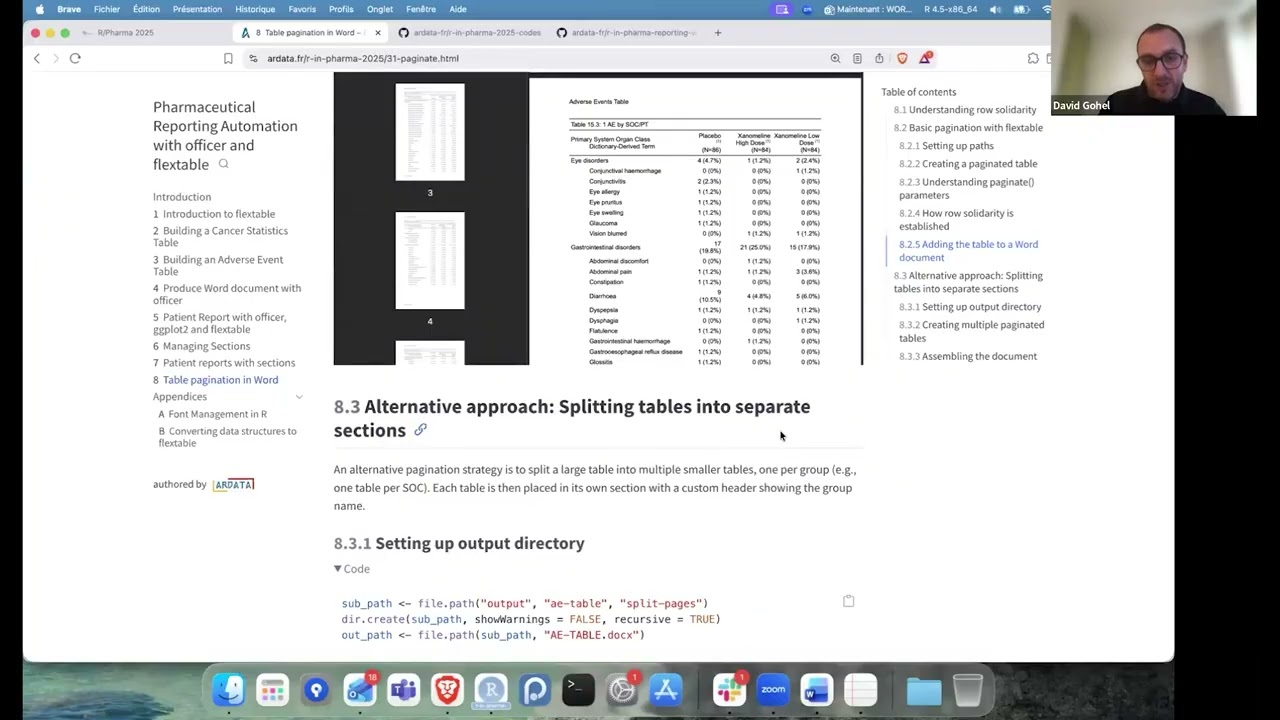Open Terminal from the dock
Screen dimensions: 1280x720
[x=578, y=690]
